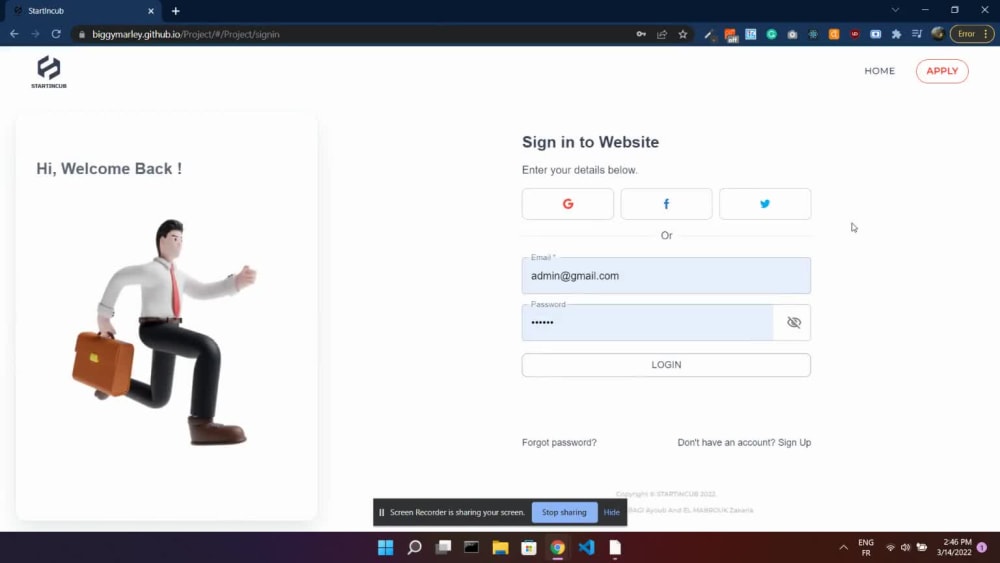The image size is (1000, 563).
Task: Sign in with the Twitter icon button
Action: coord(765,204)
